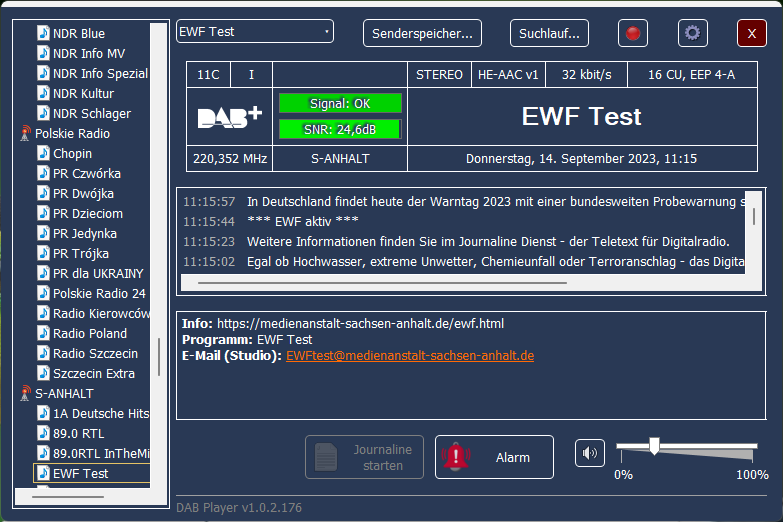Image resolution: width=783 pixels, height=522 pixels.
Task: Click the red record button
Action: point(632,33)
